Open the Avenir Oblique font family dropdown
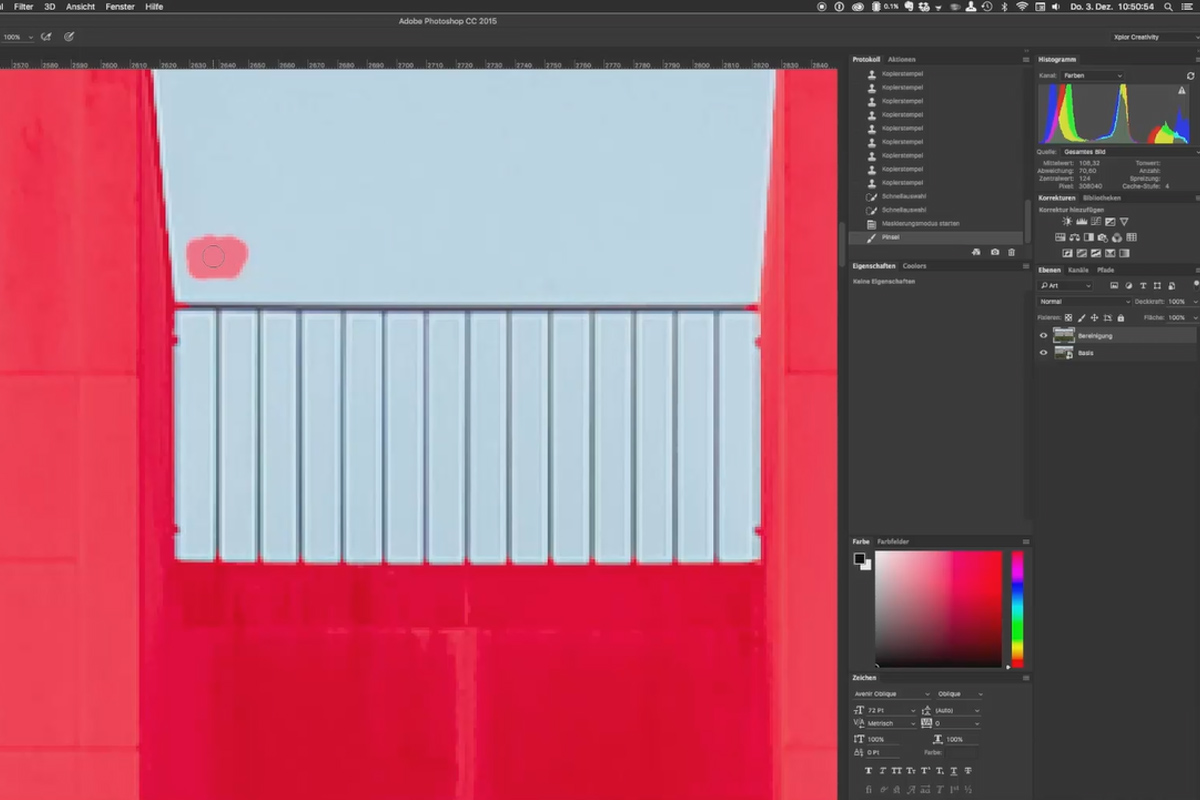Image resolution: width=1200 pixels, height=800 pixels. (x=892, y=694)
